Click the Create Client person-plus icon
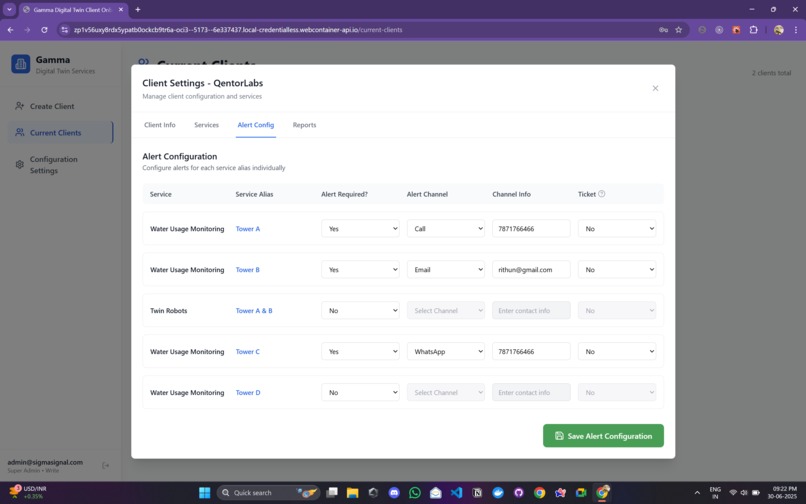The image size is (806, 504). click(x=20, y=106)
